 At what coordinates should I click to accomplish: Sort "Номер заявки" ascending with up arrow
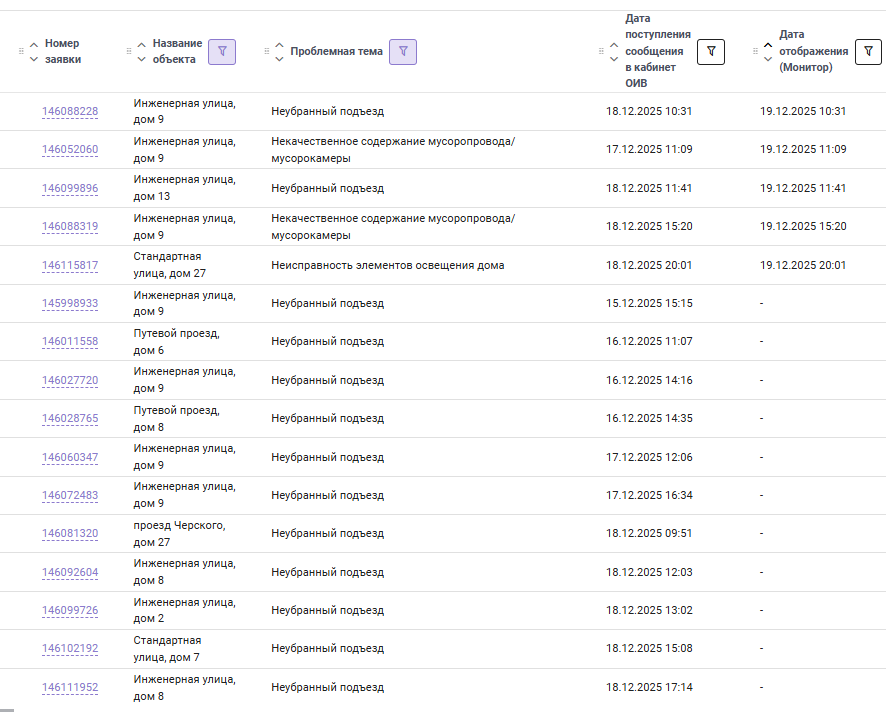34,45
